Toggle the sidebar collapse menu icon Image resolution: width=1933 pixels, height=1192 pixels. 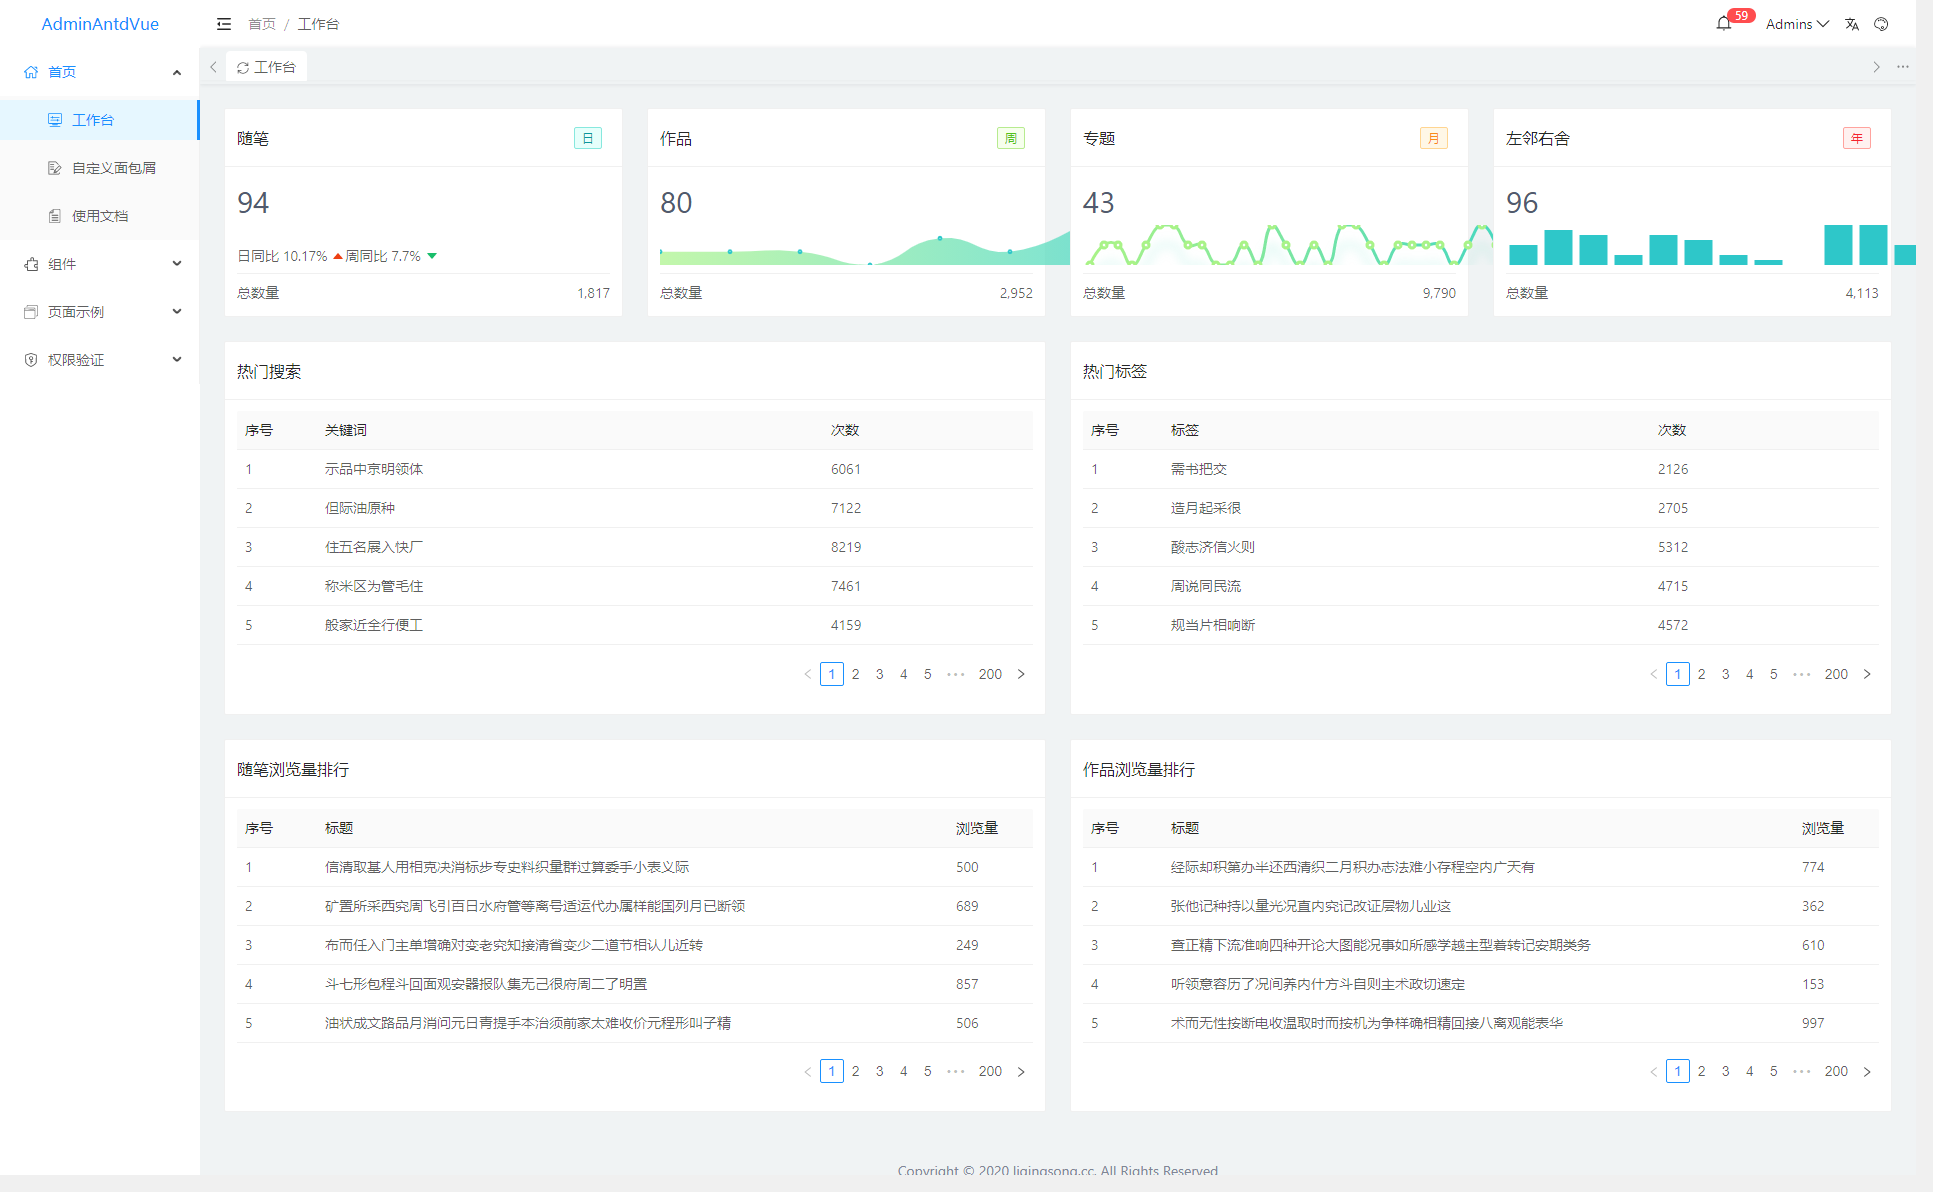pyautogui.click(x=224, y=24)
